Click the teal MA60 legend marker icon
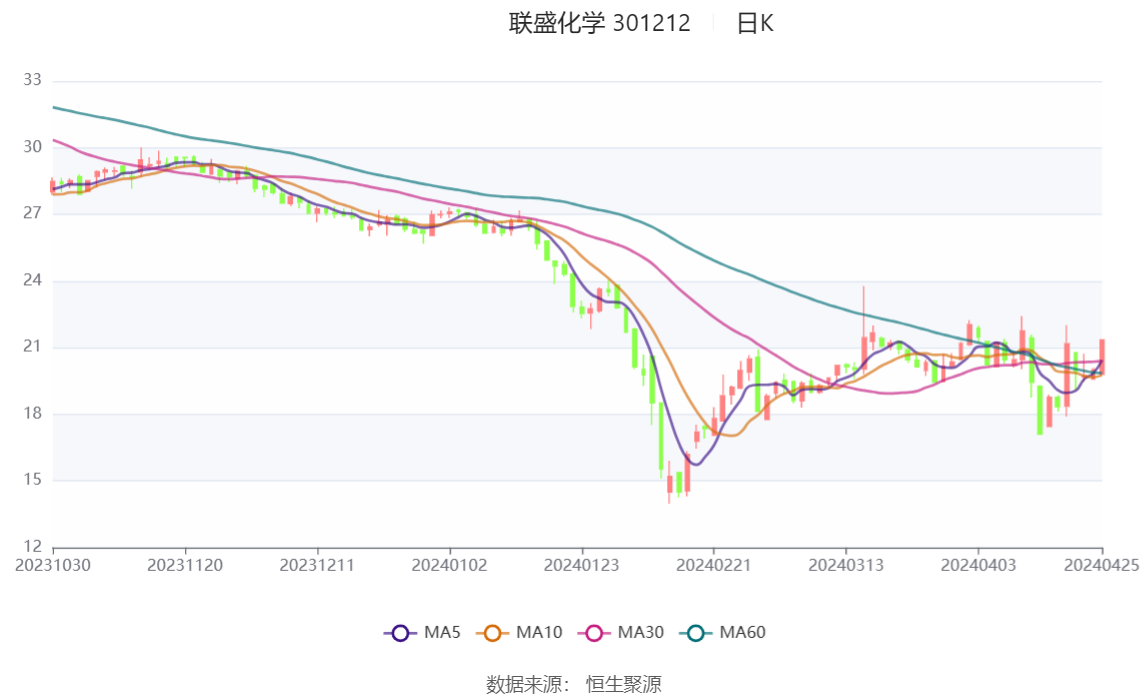 click(x=696, y=633)
